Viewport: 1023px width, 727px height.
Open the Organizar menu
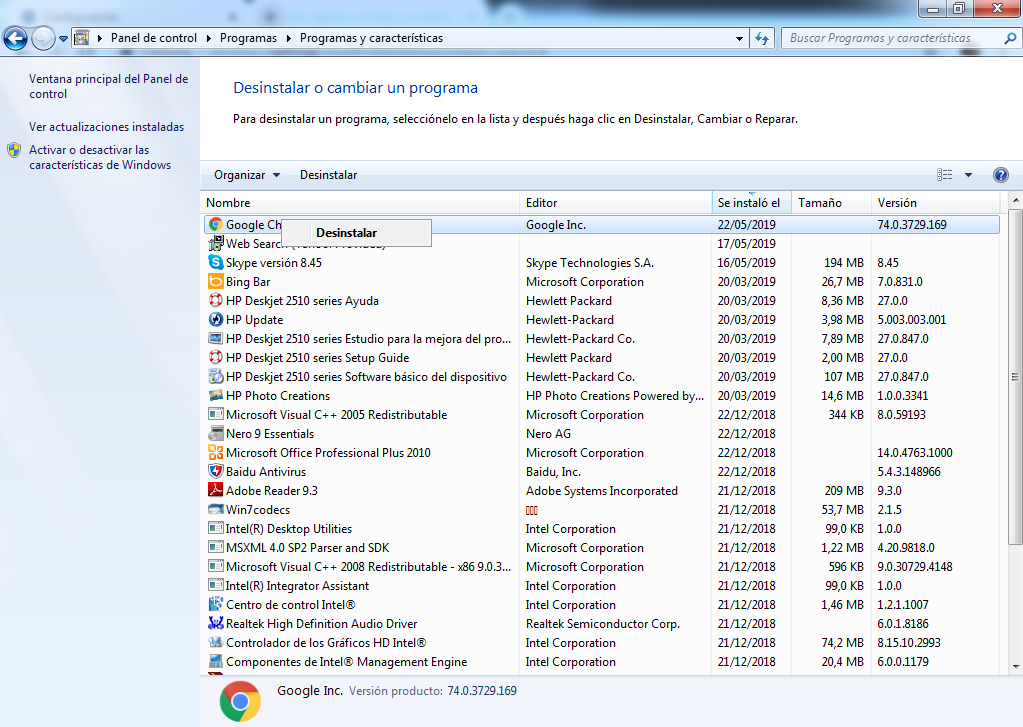pos(247,175)
